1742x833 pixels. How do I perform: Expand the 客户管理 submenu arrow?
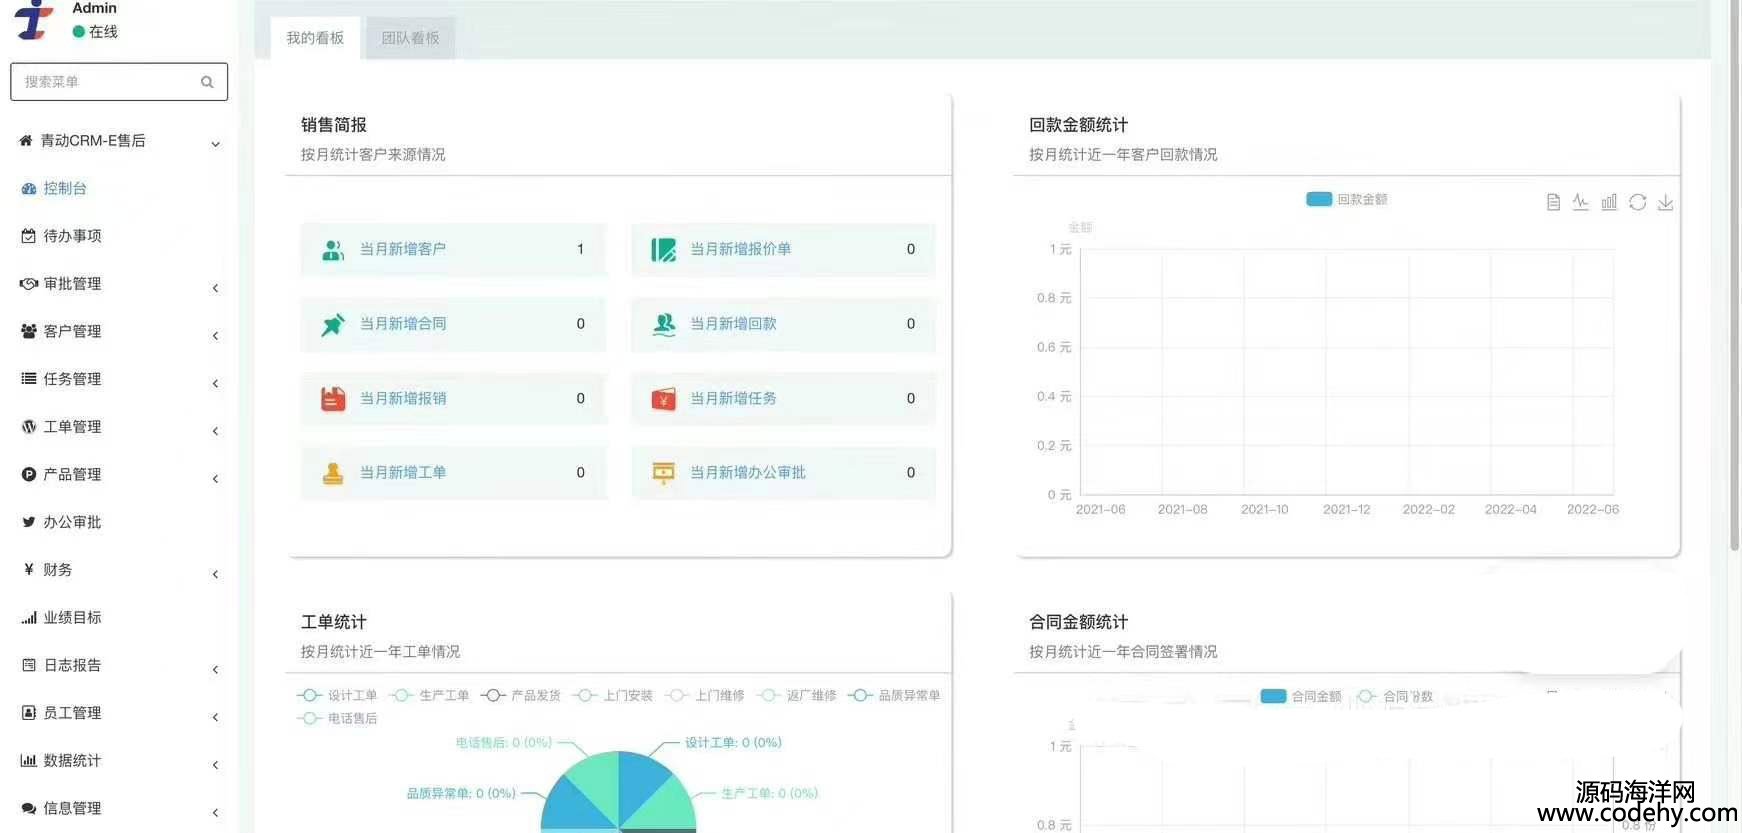coord(215,336)
